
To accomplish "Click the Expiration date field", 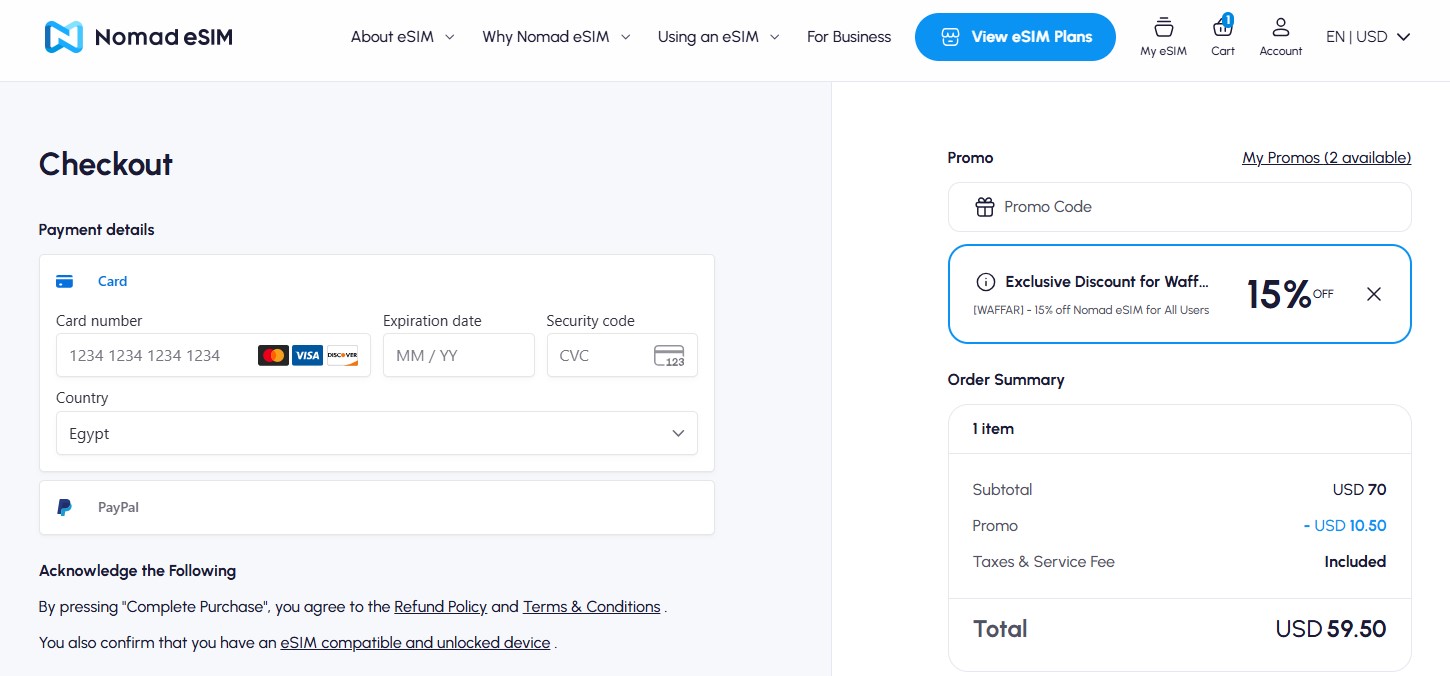I will [x=459, y=355].
